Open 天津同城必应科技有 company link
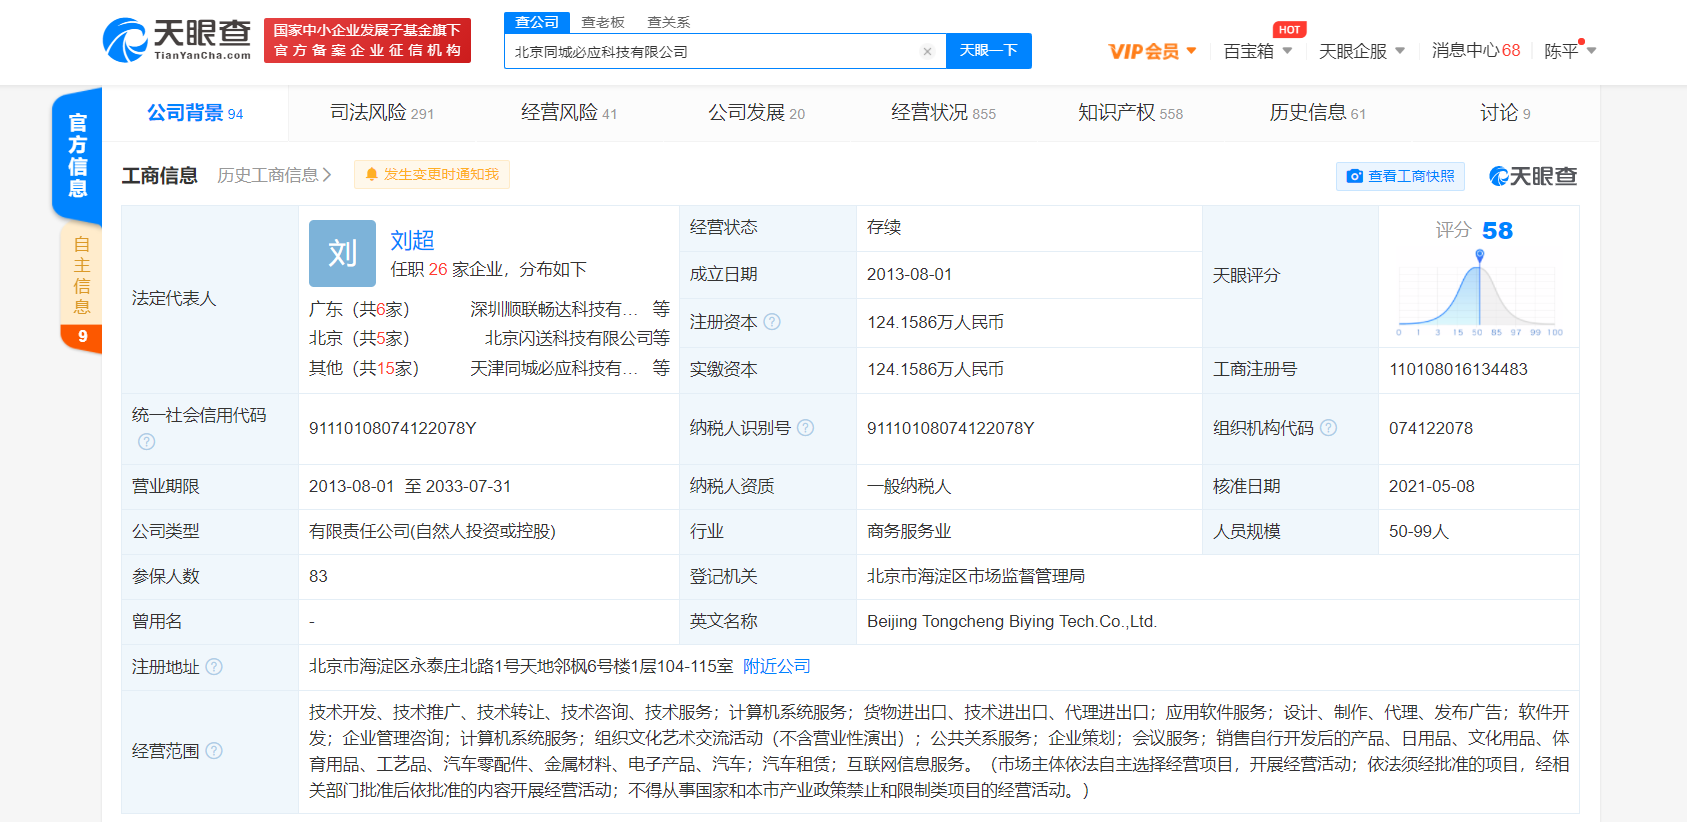The height and width of the screenshot is (822, 1687). pos(554,368)
